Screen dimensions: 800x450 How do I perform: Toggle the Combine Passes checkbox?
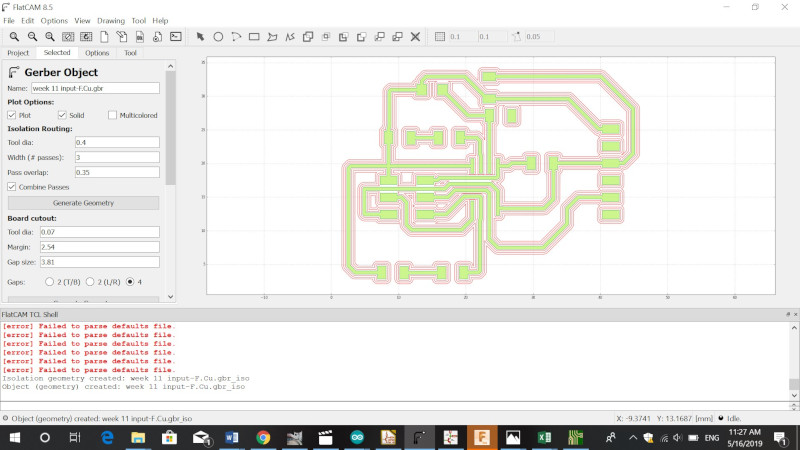(x=12, y=187)
